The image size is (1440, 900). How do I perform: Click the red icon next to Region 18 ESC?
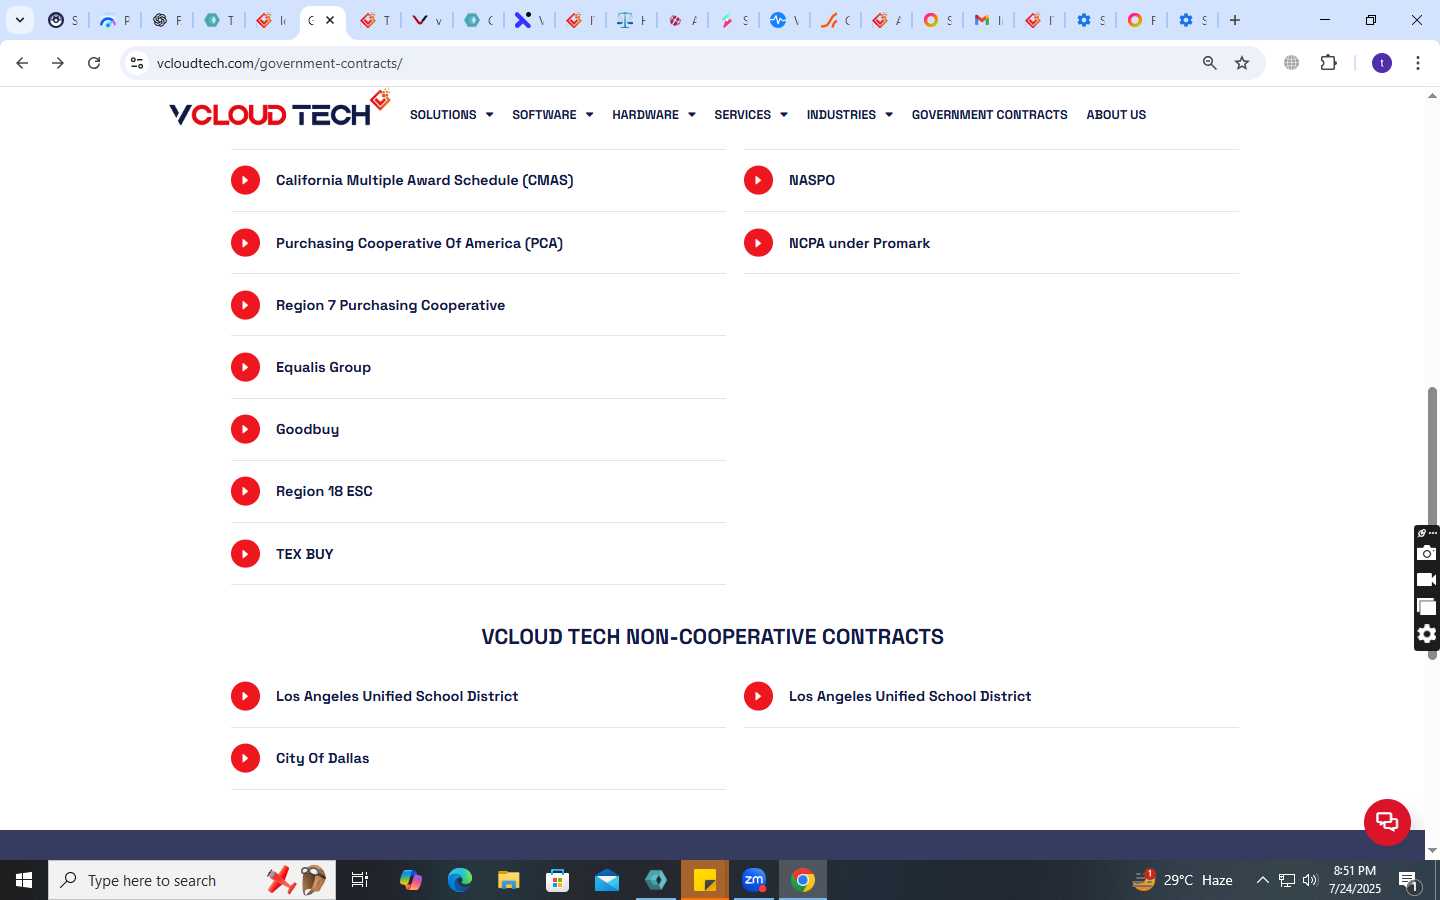[245, 491]
